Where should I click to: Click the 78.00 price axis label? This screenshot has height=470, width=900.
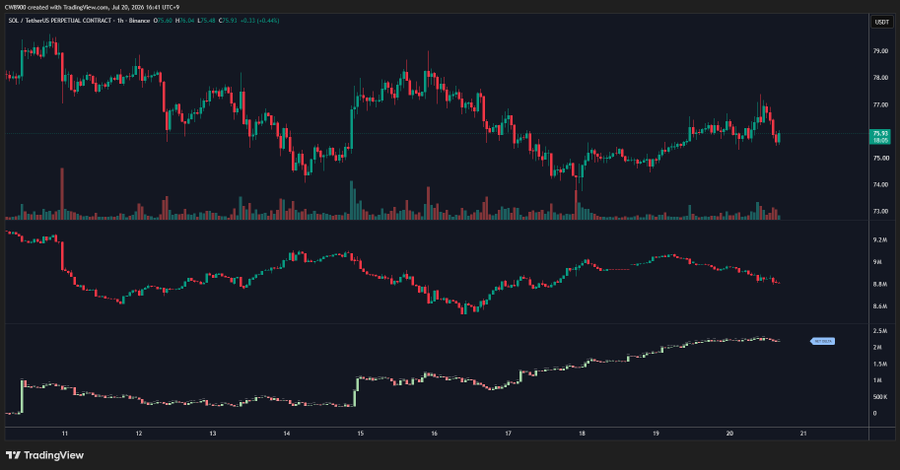(x=880, y=77)
